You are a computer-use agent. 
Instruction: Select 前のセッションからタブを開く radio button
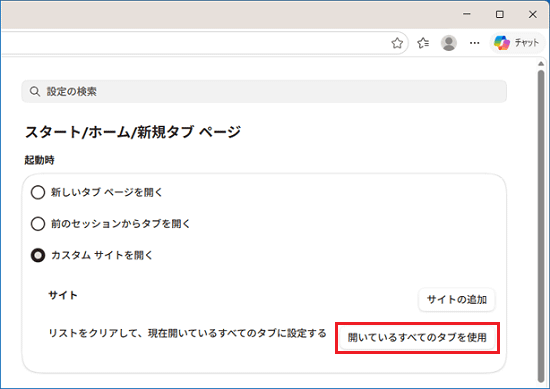click(38, 224)
